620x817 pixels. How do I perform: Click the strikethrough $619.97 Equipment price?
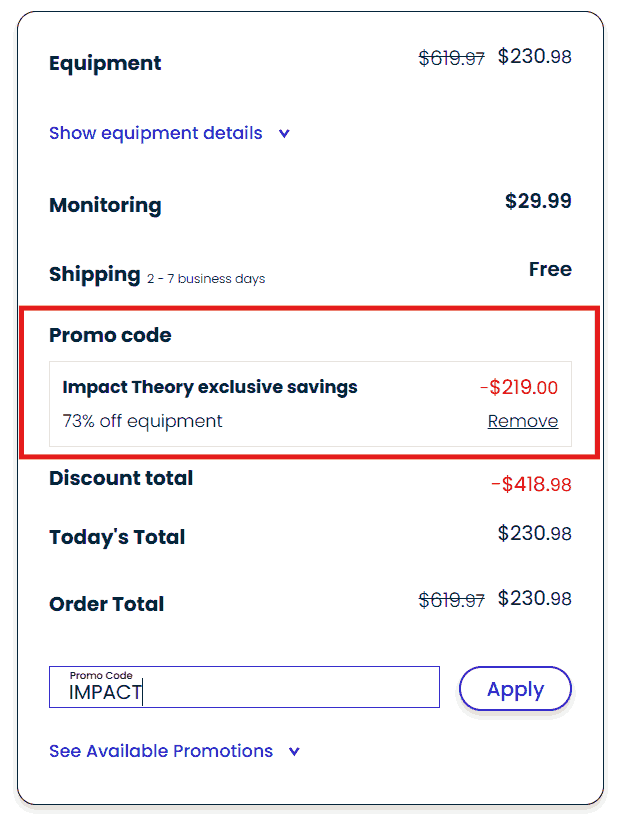click(x=451, y=58)
